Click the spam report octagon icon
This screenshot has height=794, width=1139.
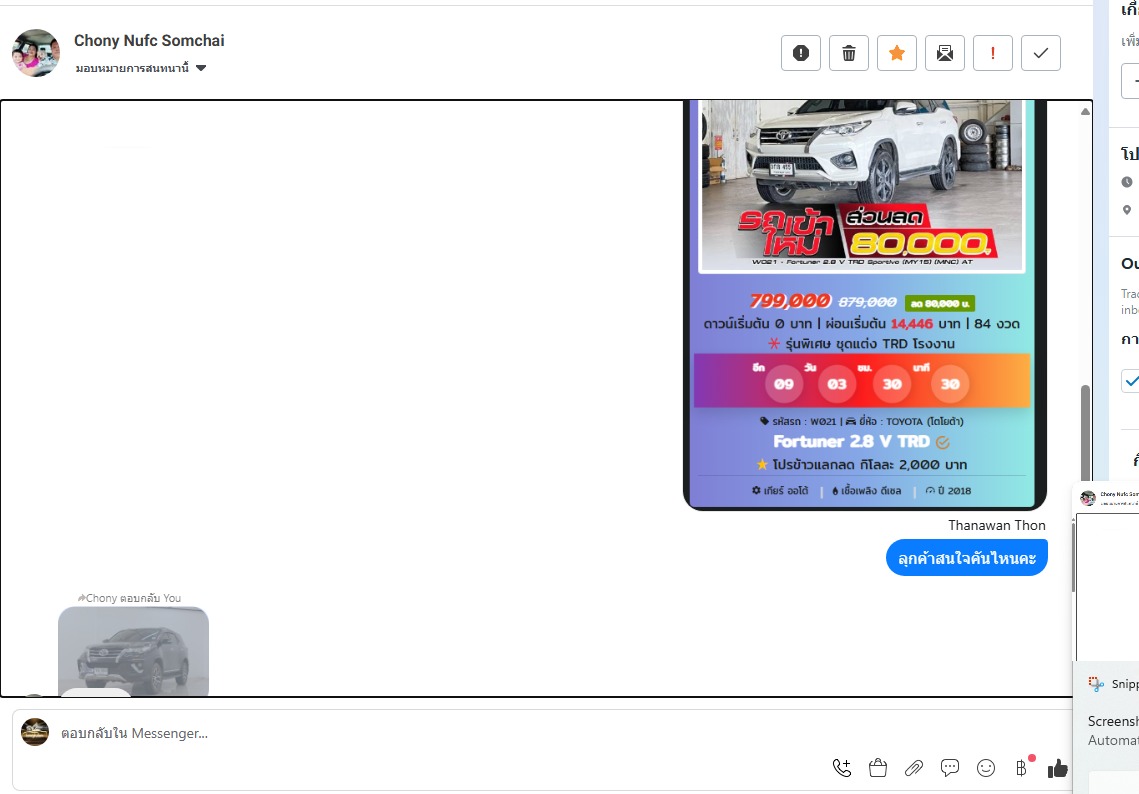[801, 53]
